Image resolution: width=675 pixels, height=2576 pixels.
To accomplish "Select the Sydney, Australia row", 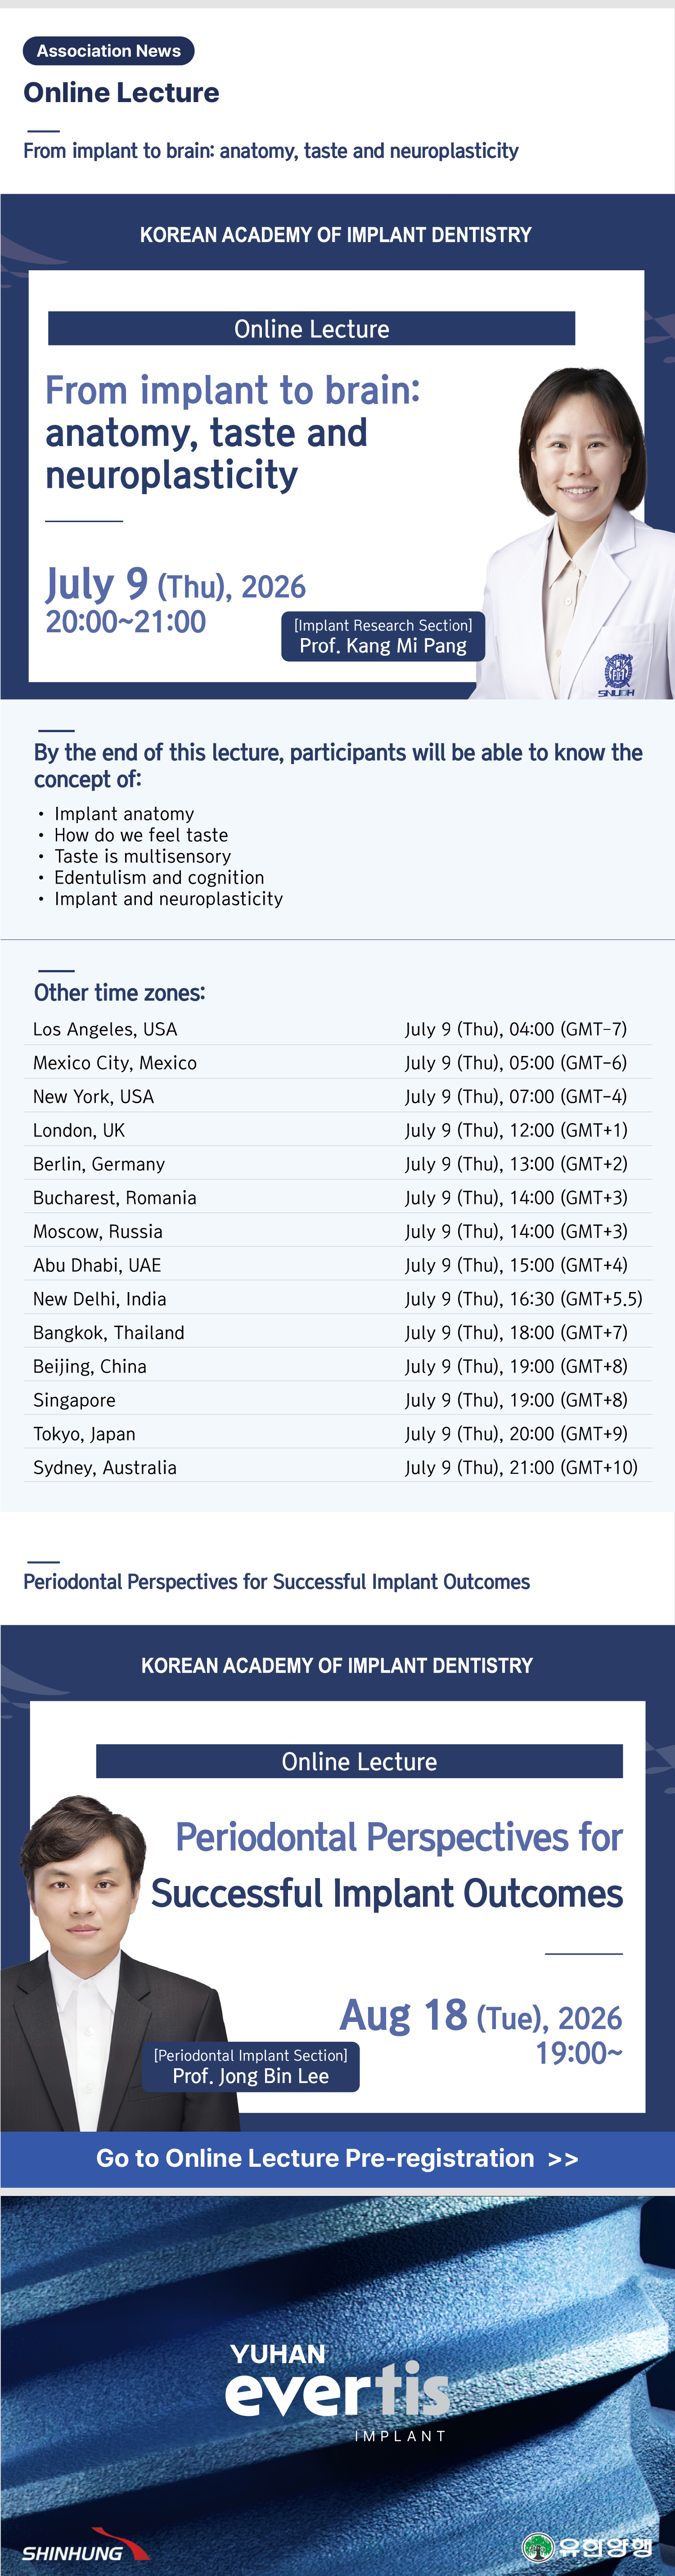I will coord(338,1467).
